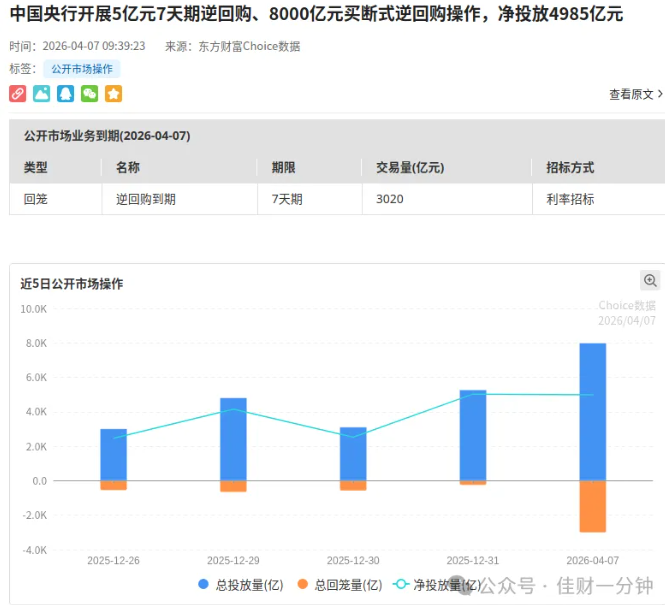The width and height of the screenshot is (665, 605).
Task: Toggle 净投放量(亿) legend series
Action: (437, 585)
